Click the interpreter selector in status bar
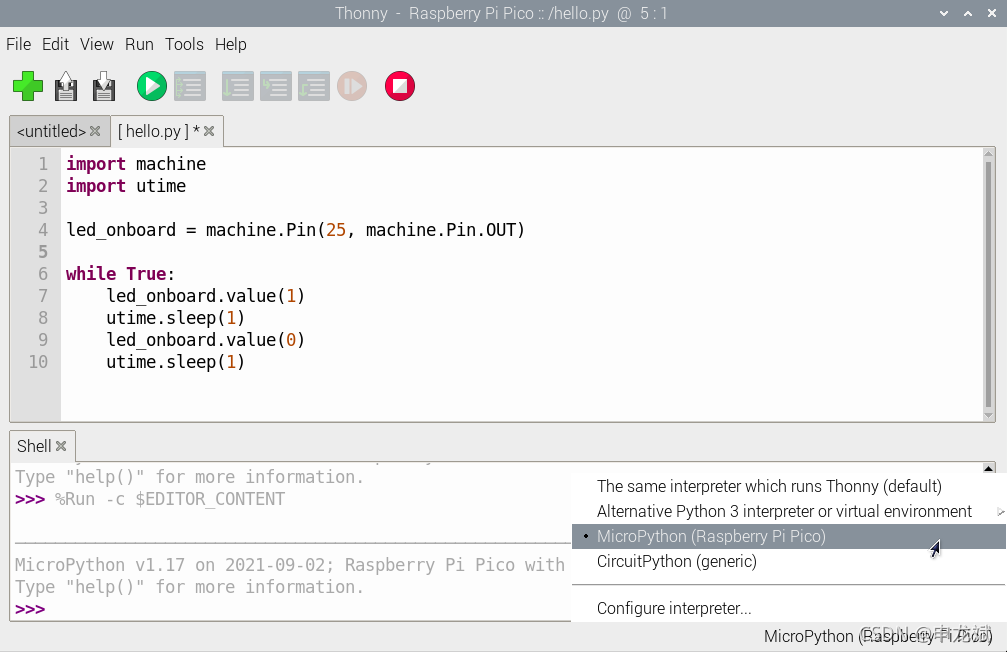Image resolution: width=1007 pixels, height=652 pixels. coord(878,636)
